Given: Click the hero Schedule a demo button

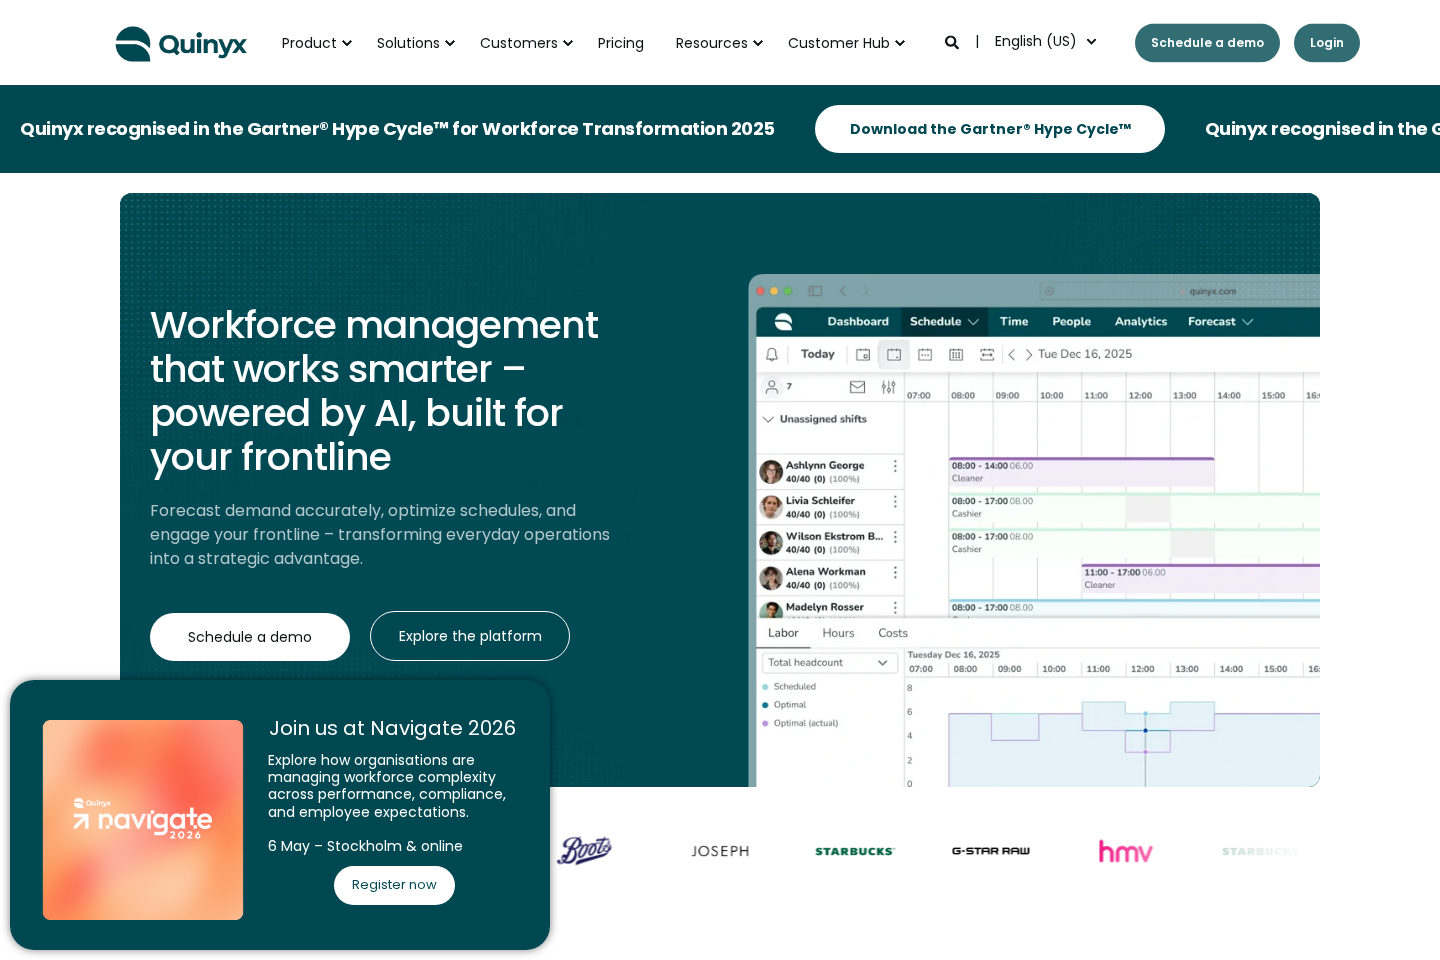Looking at the screenshot, I should (x=250, y=637).
